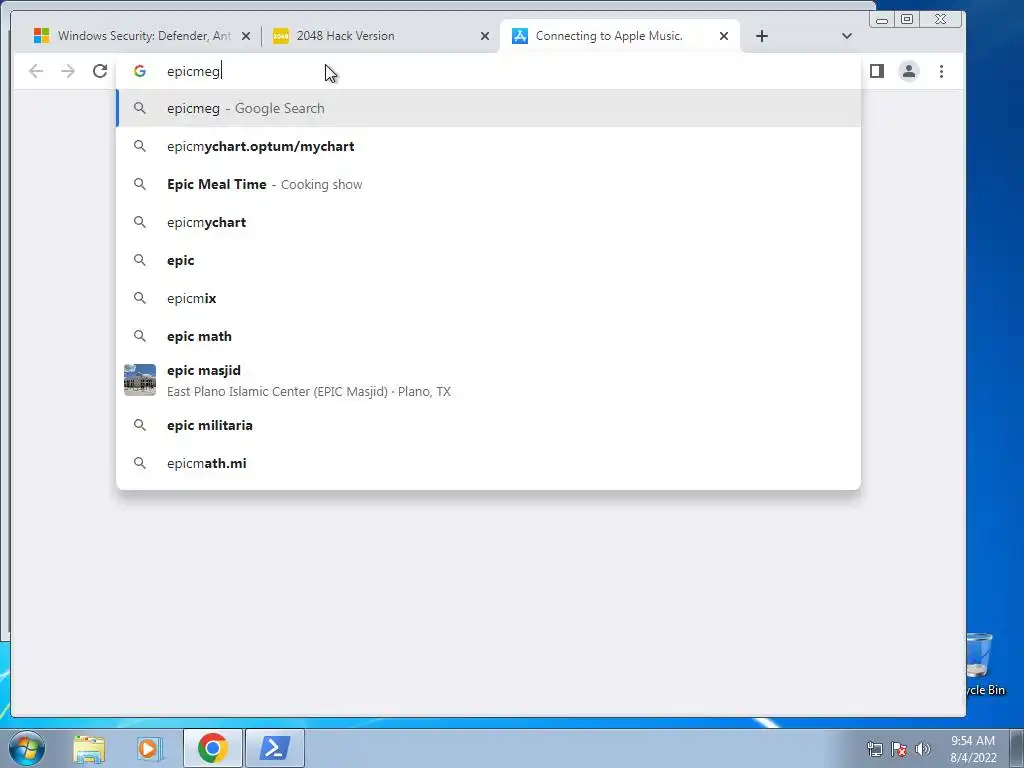Close the Windows Security tab
1024x768 pixels.
click(x=246, y=36)
